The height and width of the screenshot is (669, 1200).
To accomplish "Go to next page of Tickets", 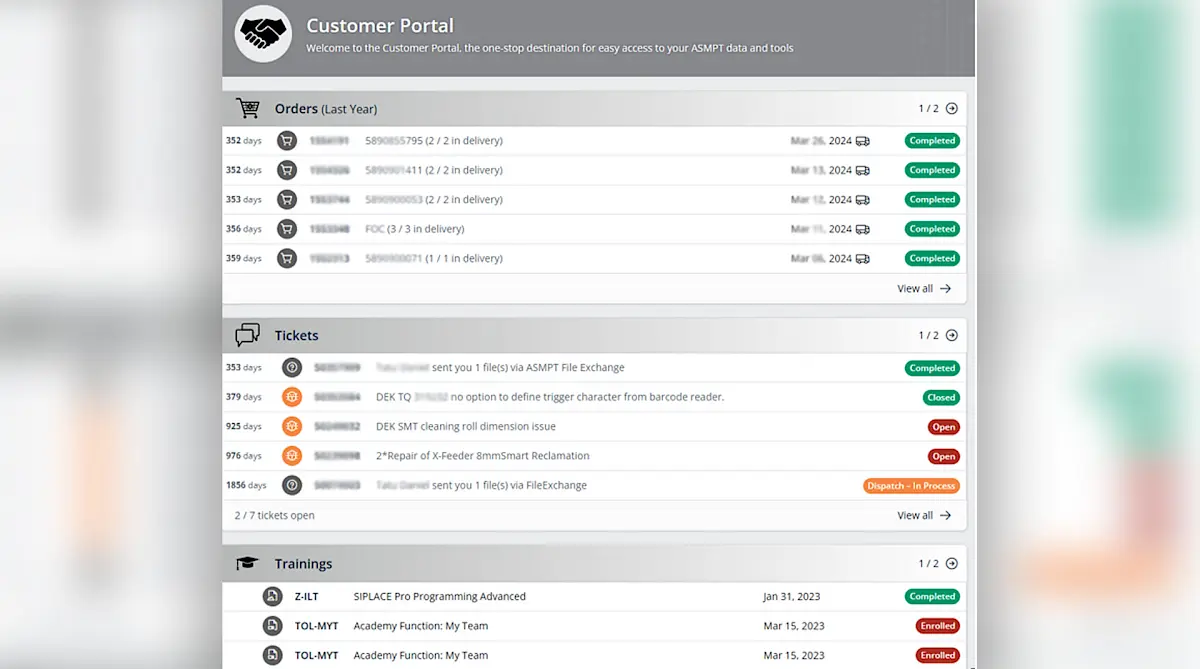I will [951, 336].
